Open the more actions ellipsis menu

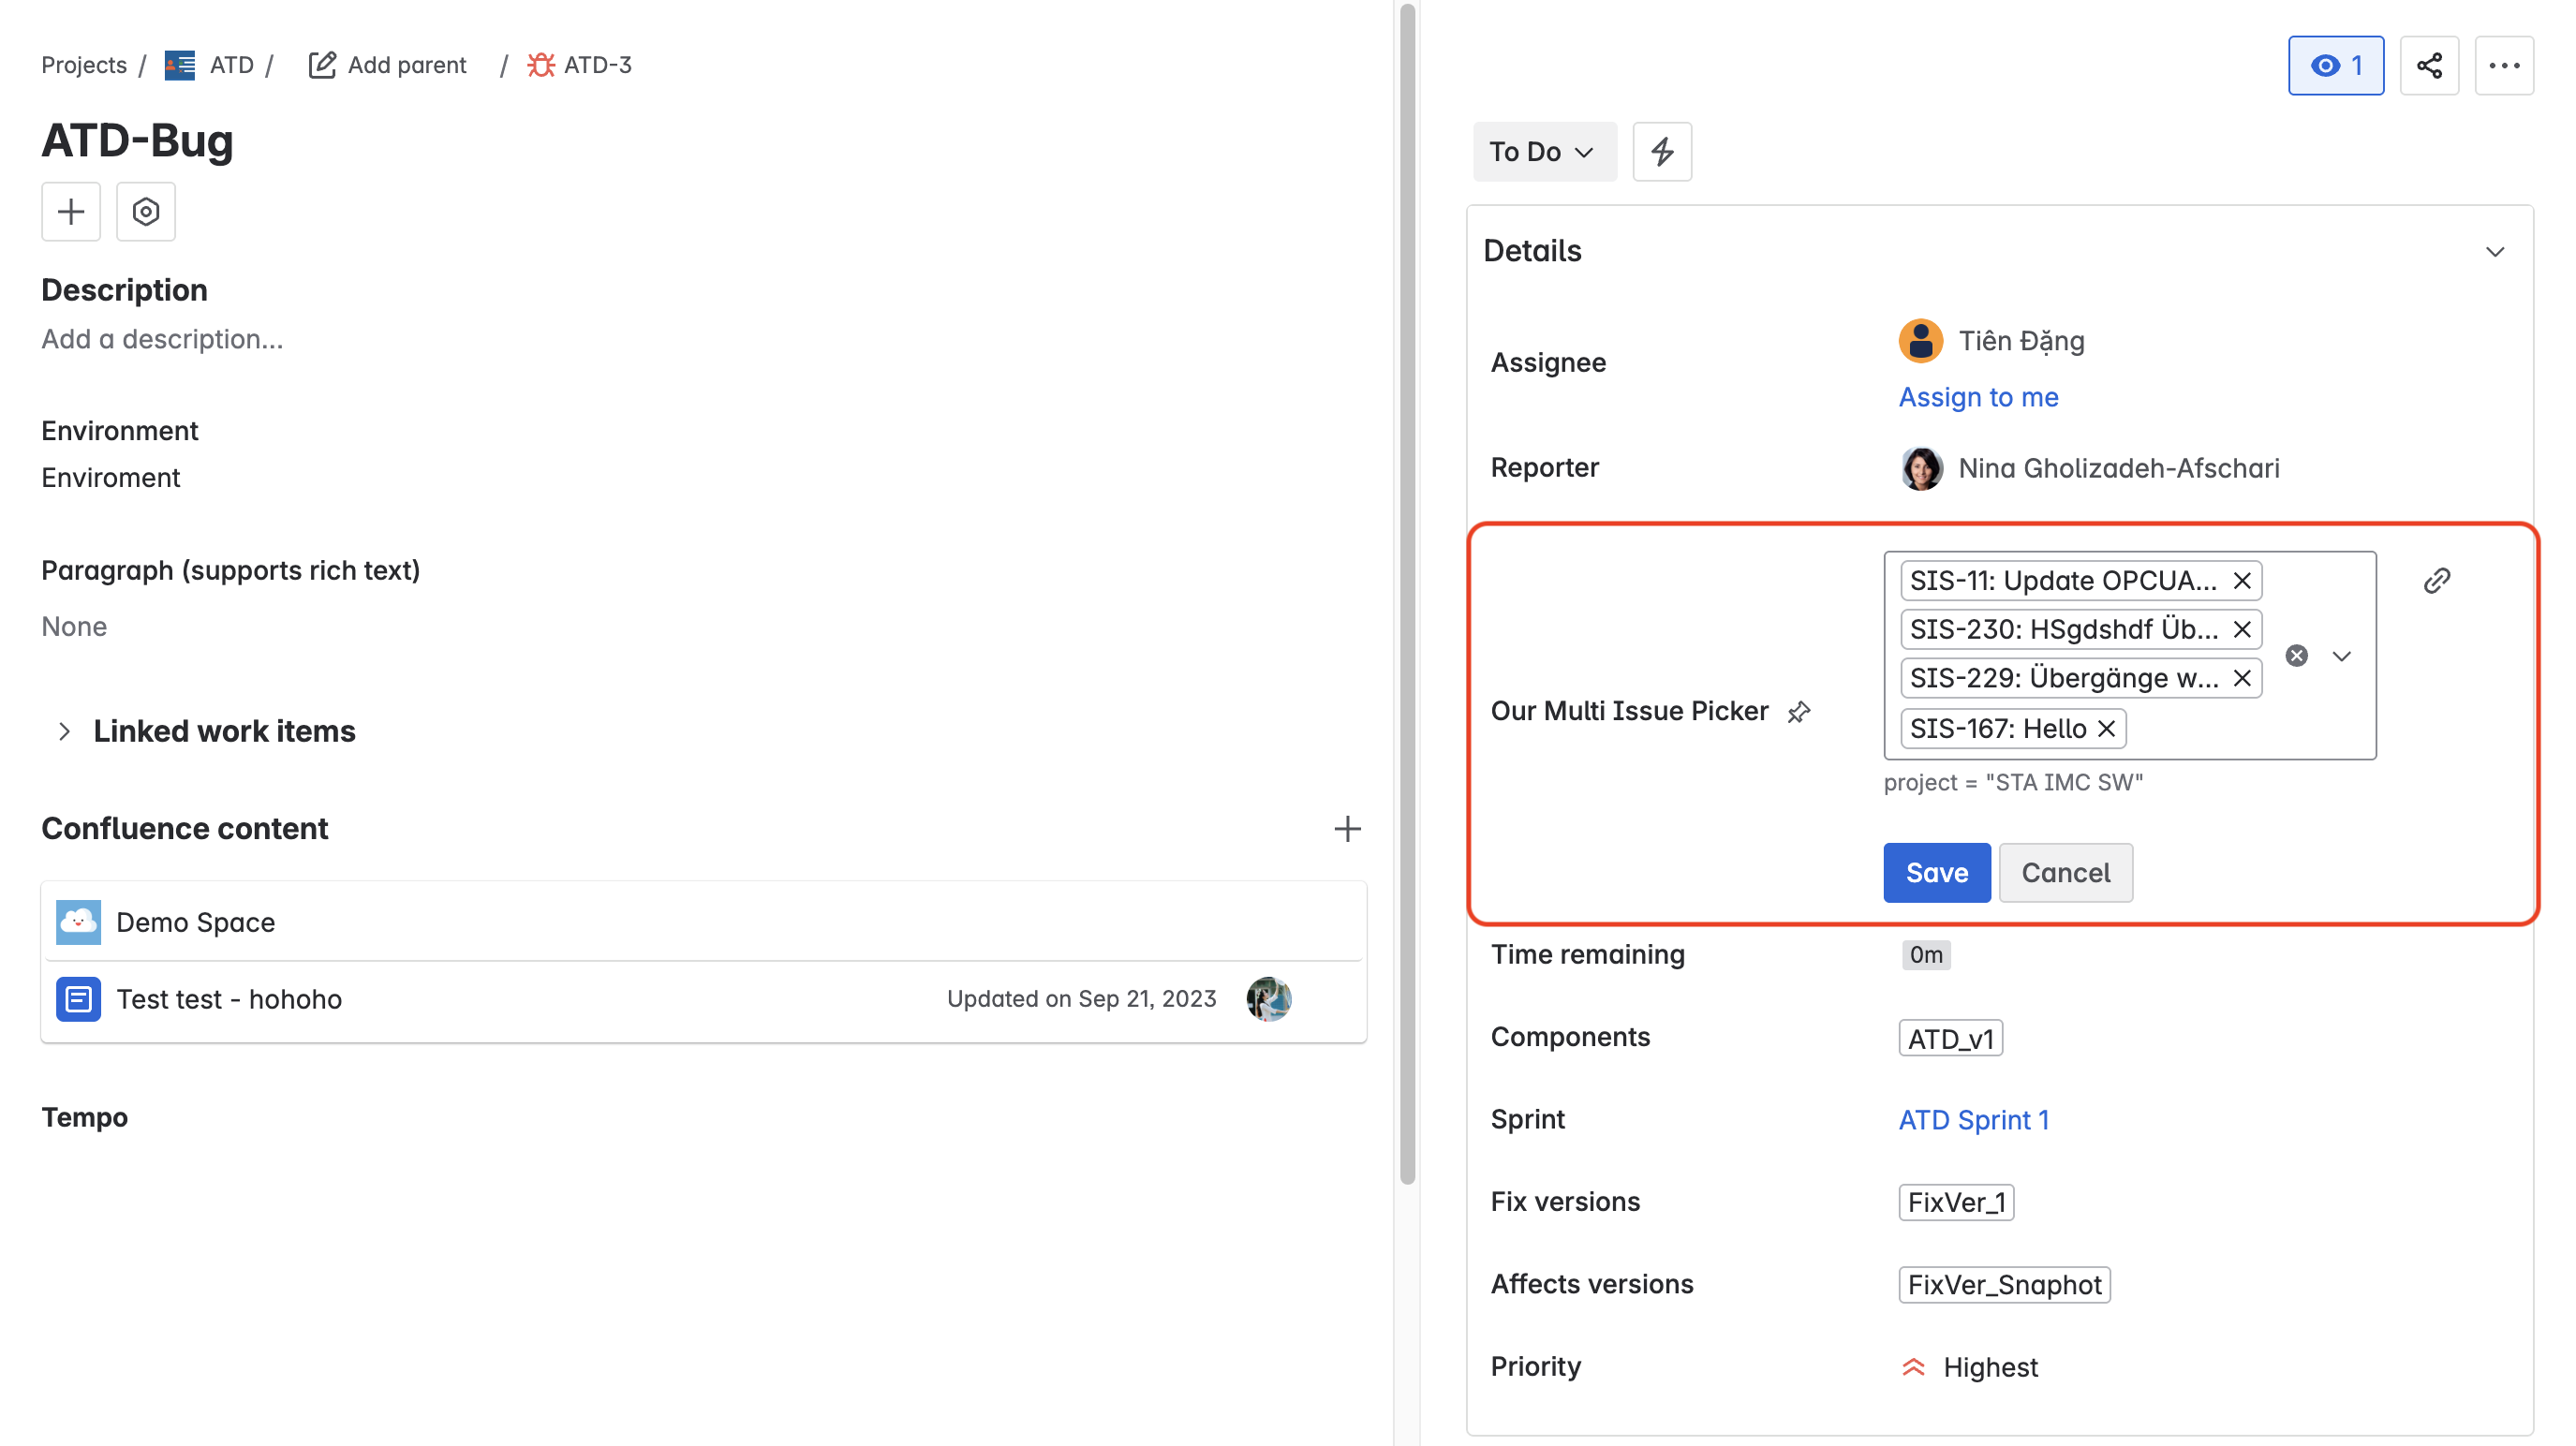[x=2505, y=65]
